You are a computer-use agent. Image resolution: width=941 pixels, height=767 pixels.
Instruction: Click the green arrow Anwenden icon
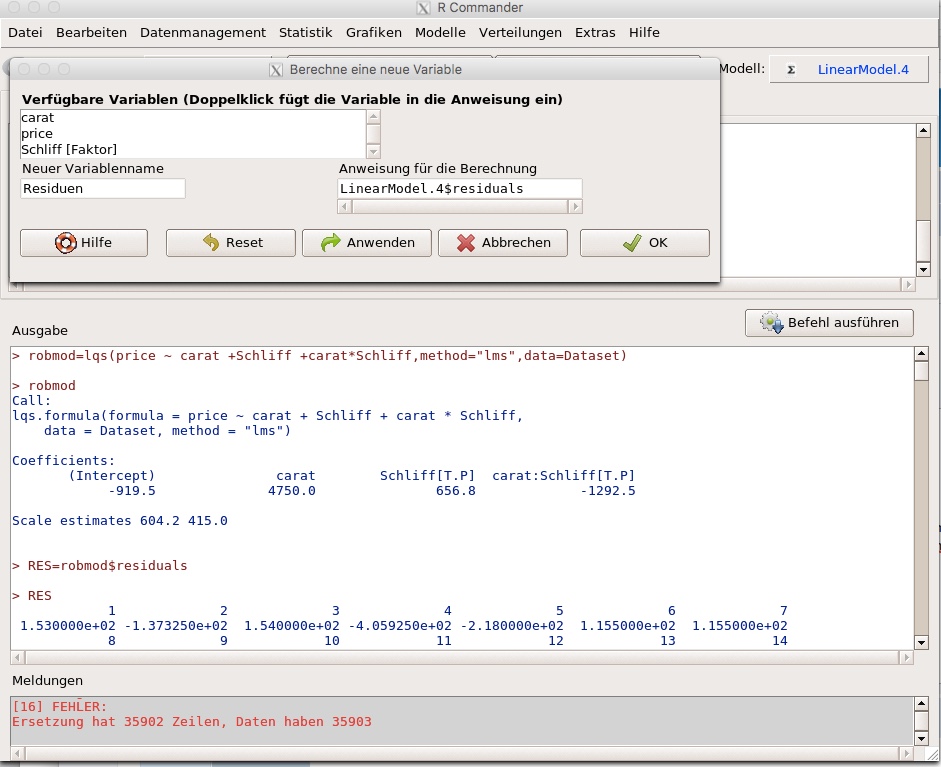pyautogui.click(x=330, y=243)
